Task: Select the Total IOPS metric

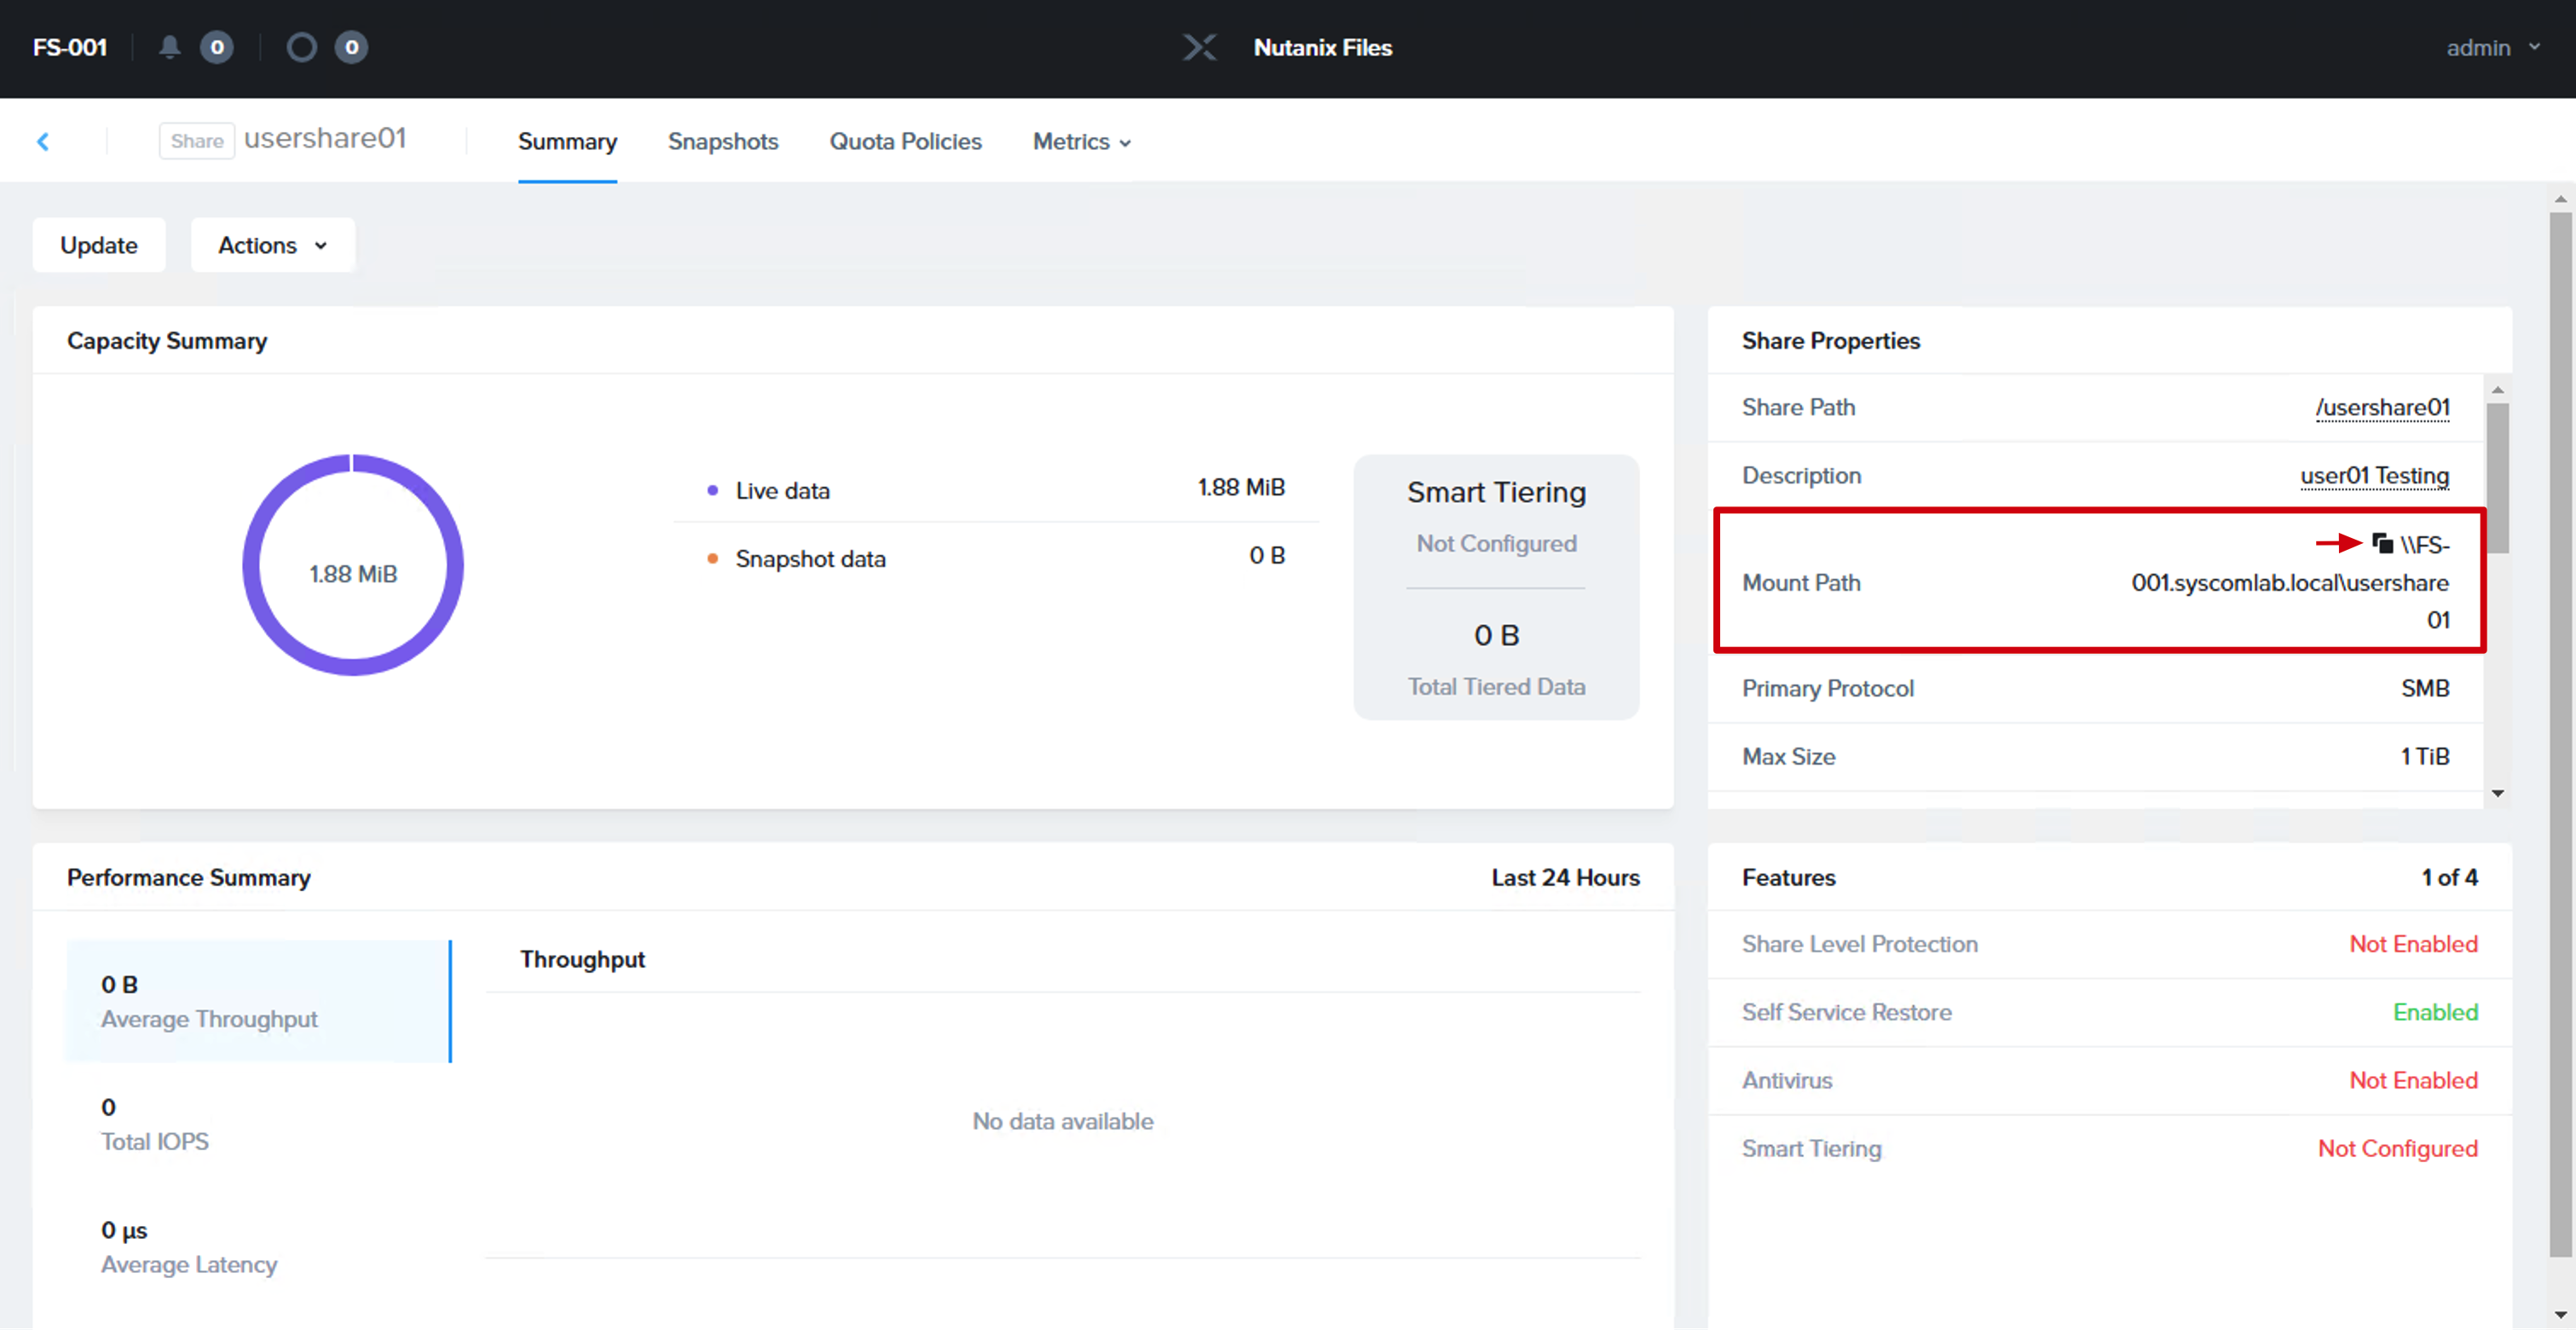Action: (x=259, y=1125)
